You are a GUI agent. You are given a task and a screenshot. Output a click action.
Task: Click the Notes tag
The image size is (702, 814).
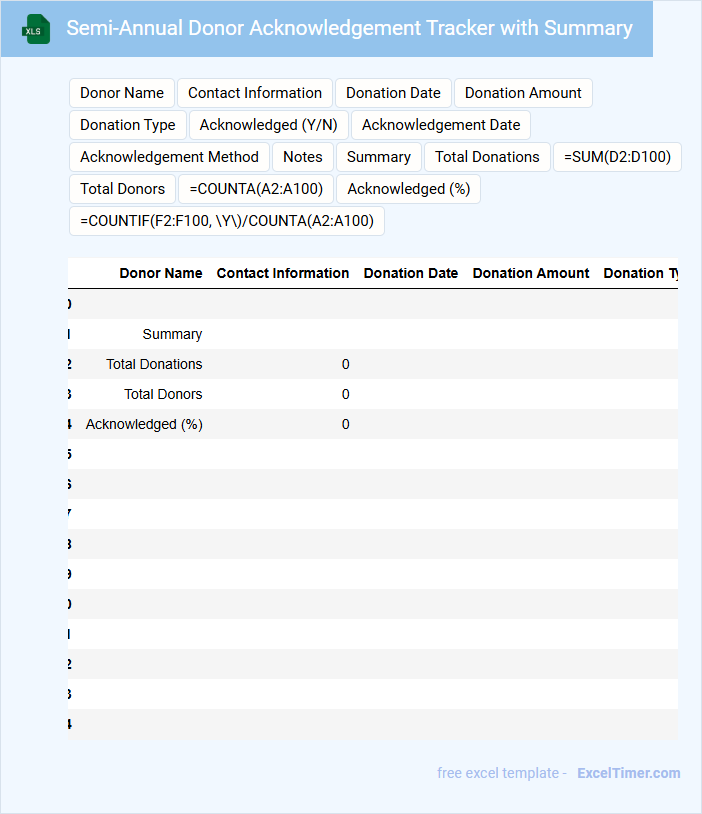click(x=303, y=157)
